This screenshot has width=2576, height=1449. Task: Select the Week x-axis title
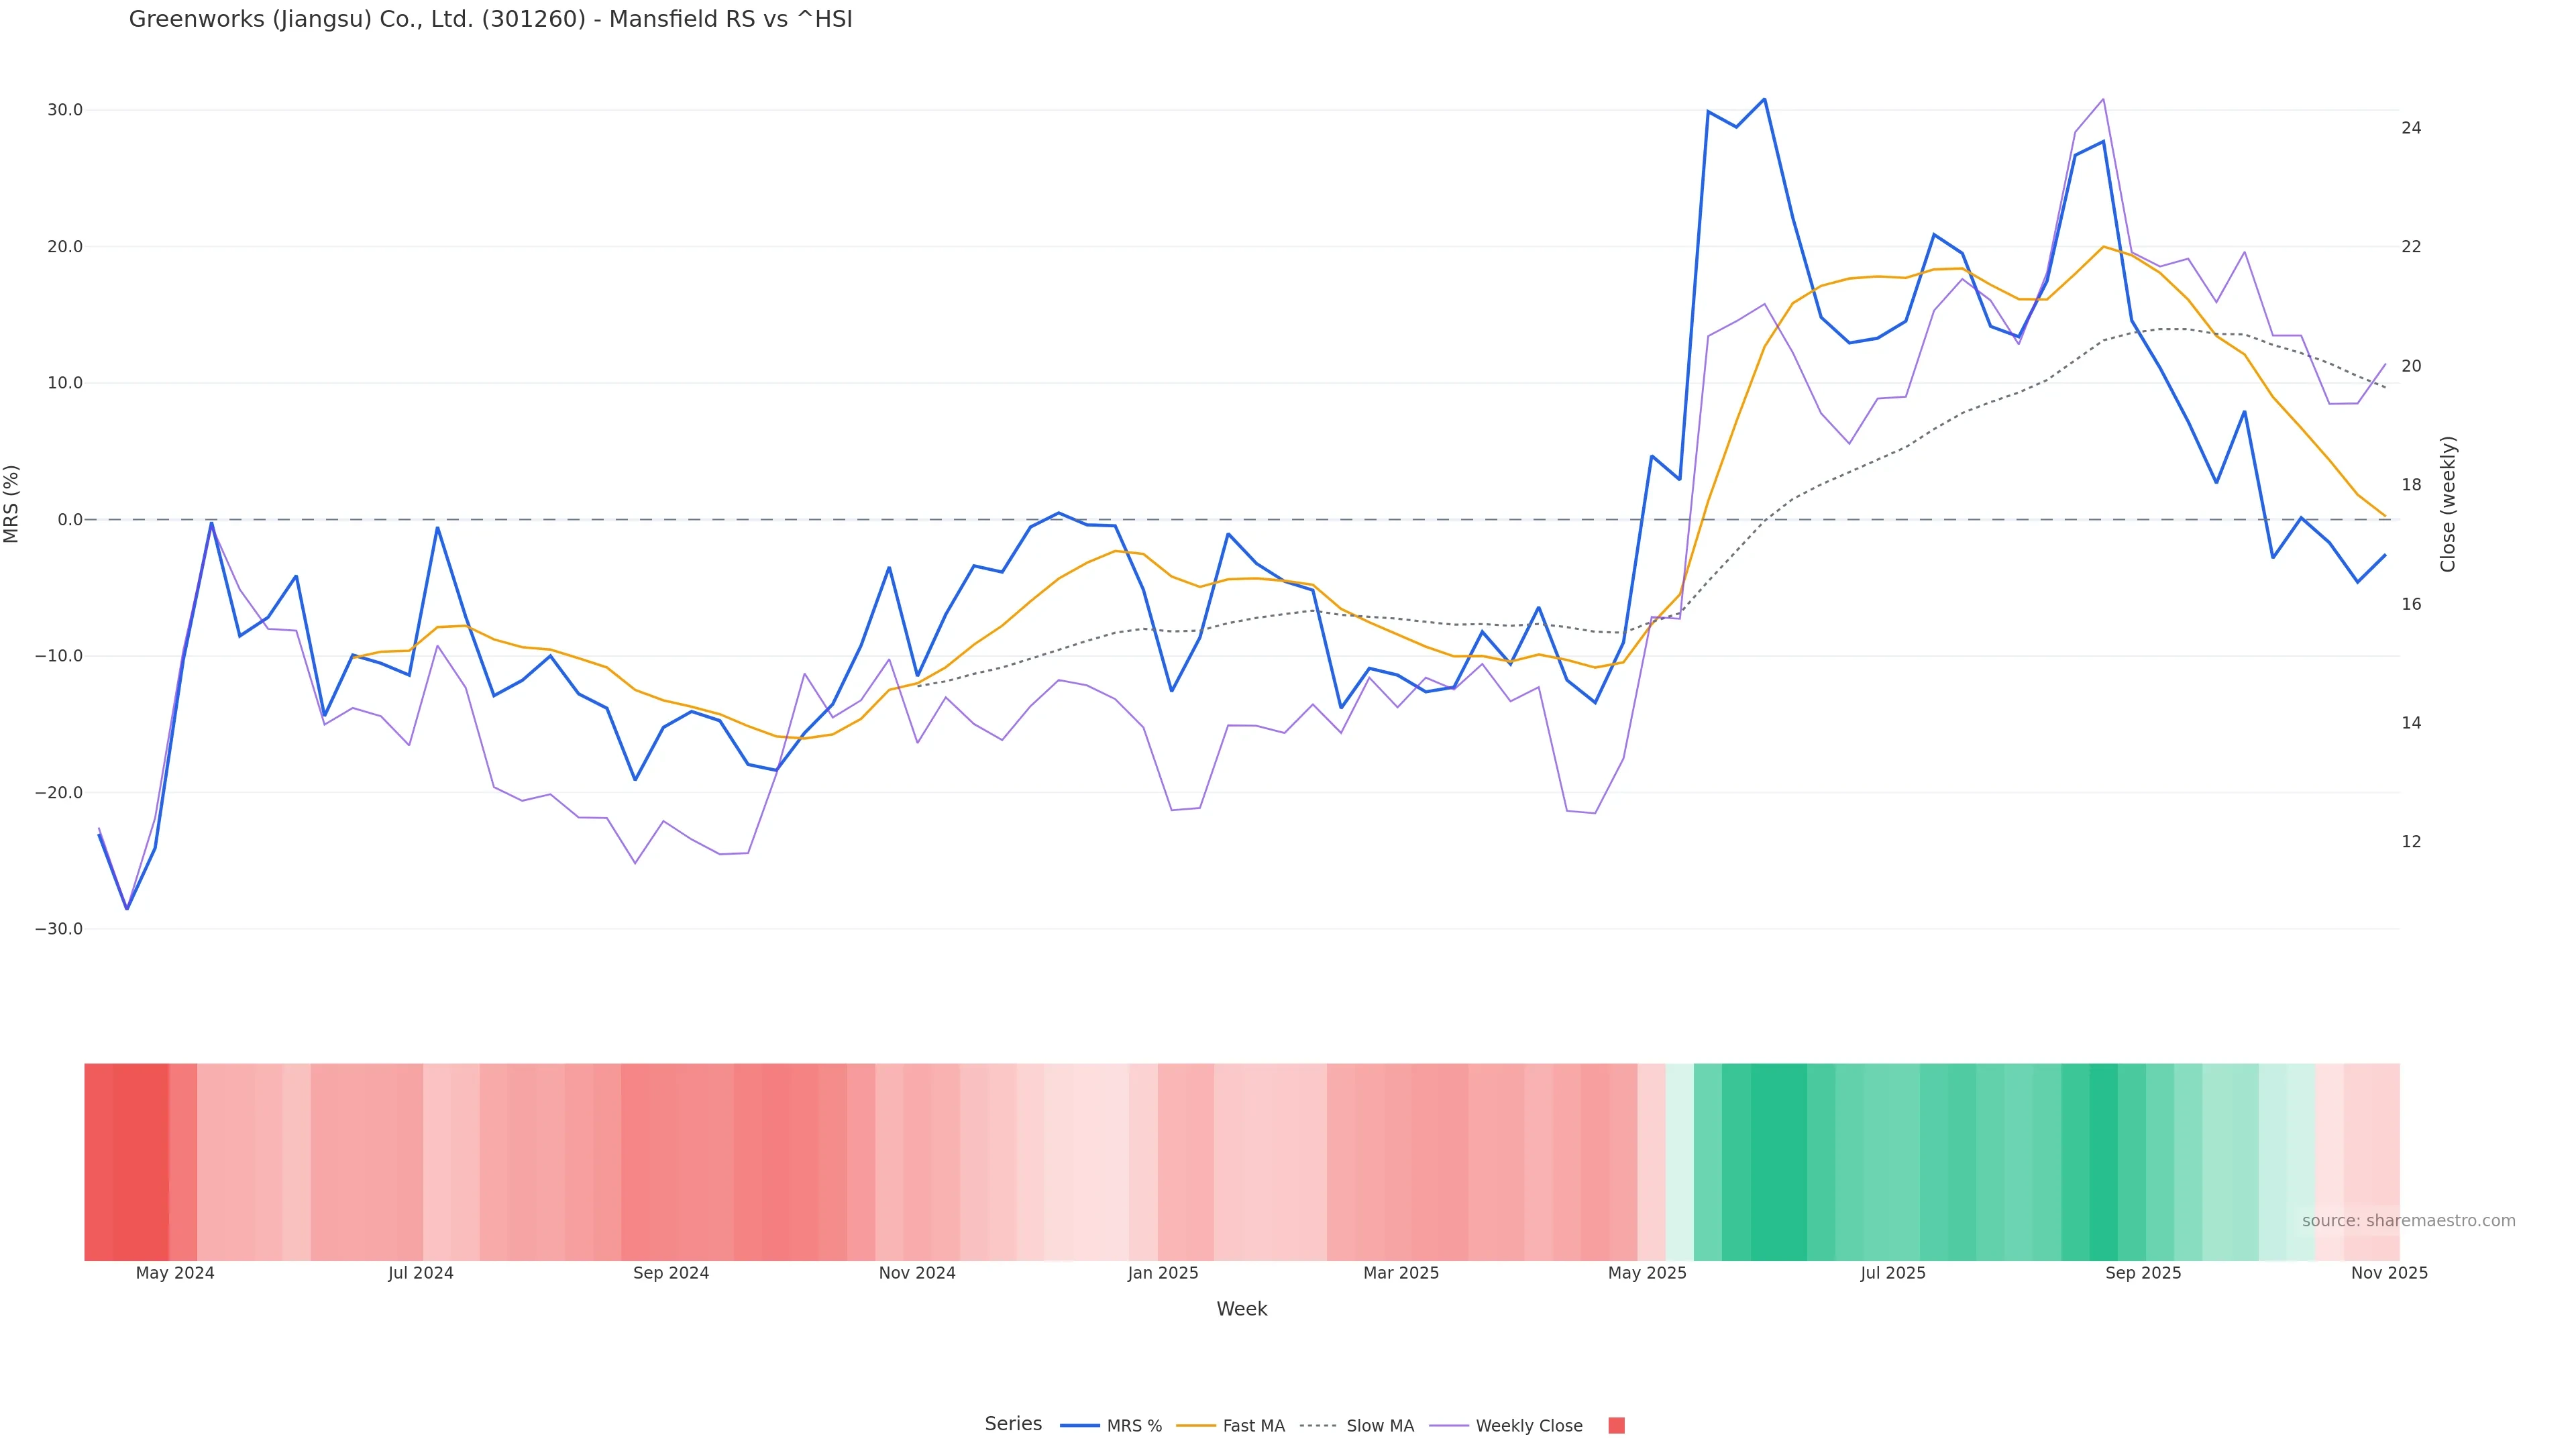tap(1241, 1309)
